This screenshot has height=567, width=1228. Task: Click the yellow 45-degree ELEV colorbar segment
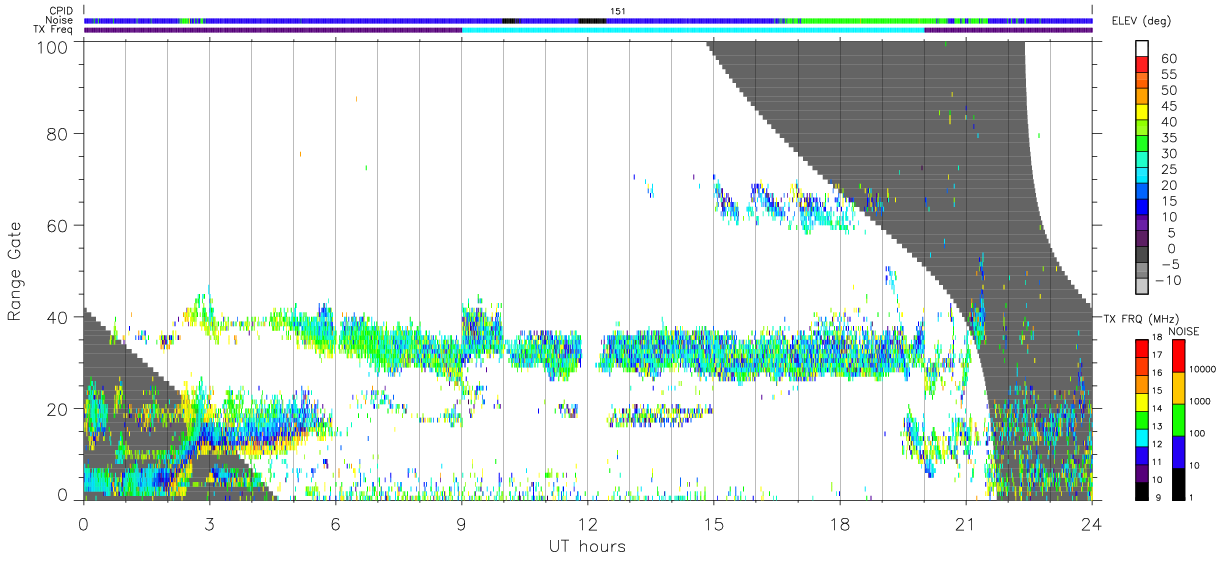[x=1144, y=112]
